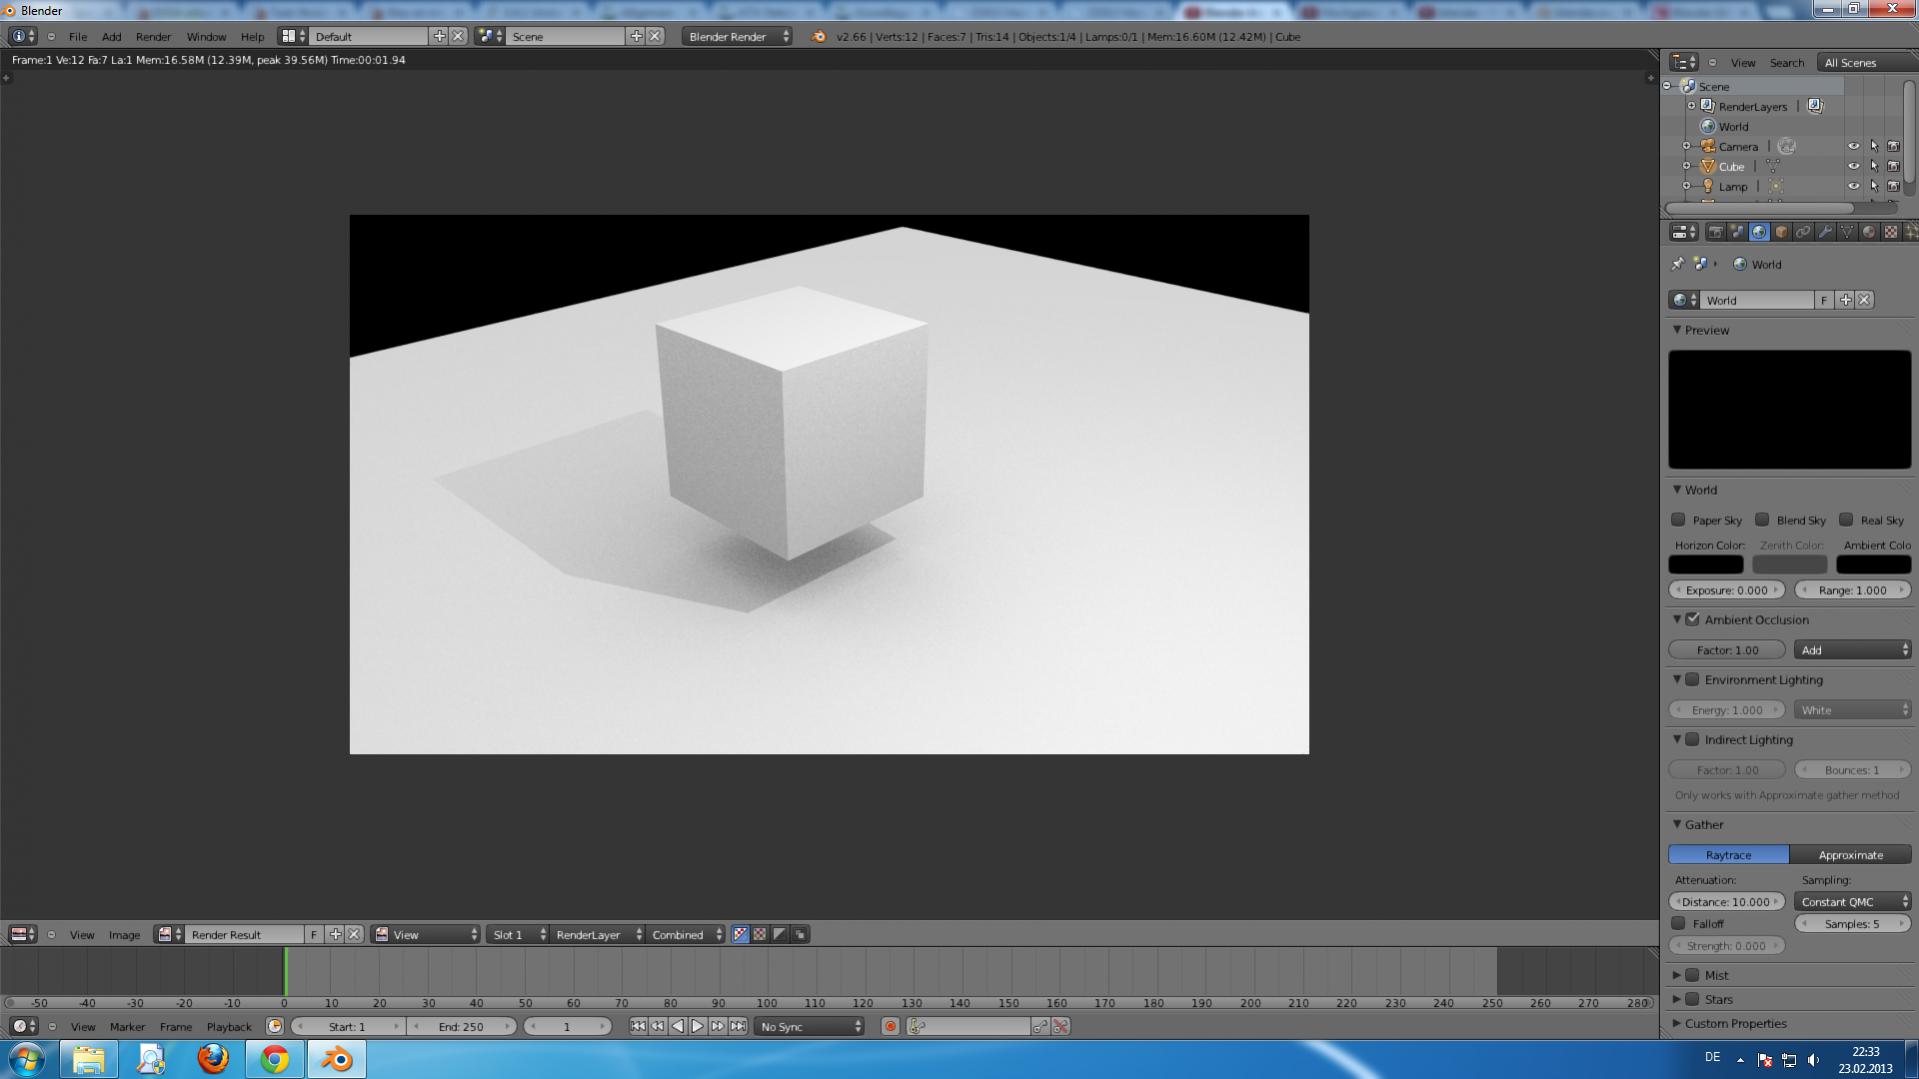The image size is (1919, 1079).
Task: Disable the Ambient Occlusion checkbox
Action: [x=1692, y=619]
